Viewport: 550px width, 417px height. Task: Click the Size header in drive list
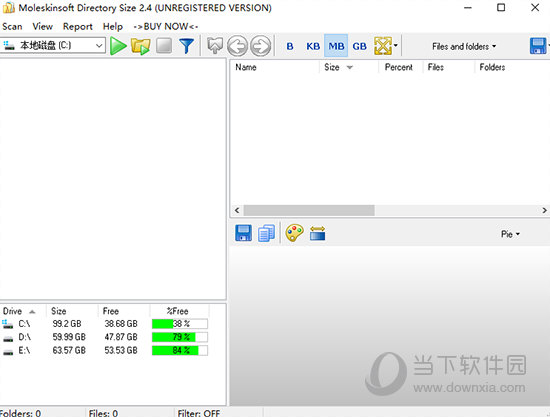point(72,311)
